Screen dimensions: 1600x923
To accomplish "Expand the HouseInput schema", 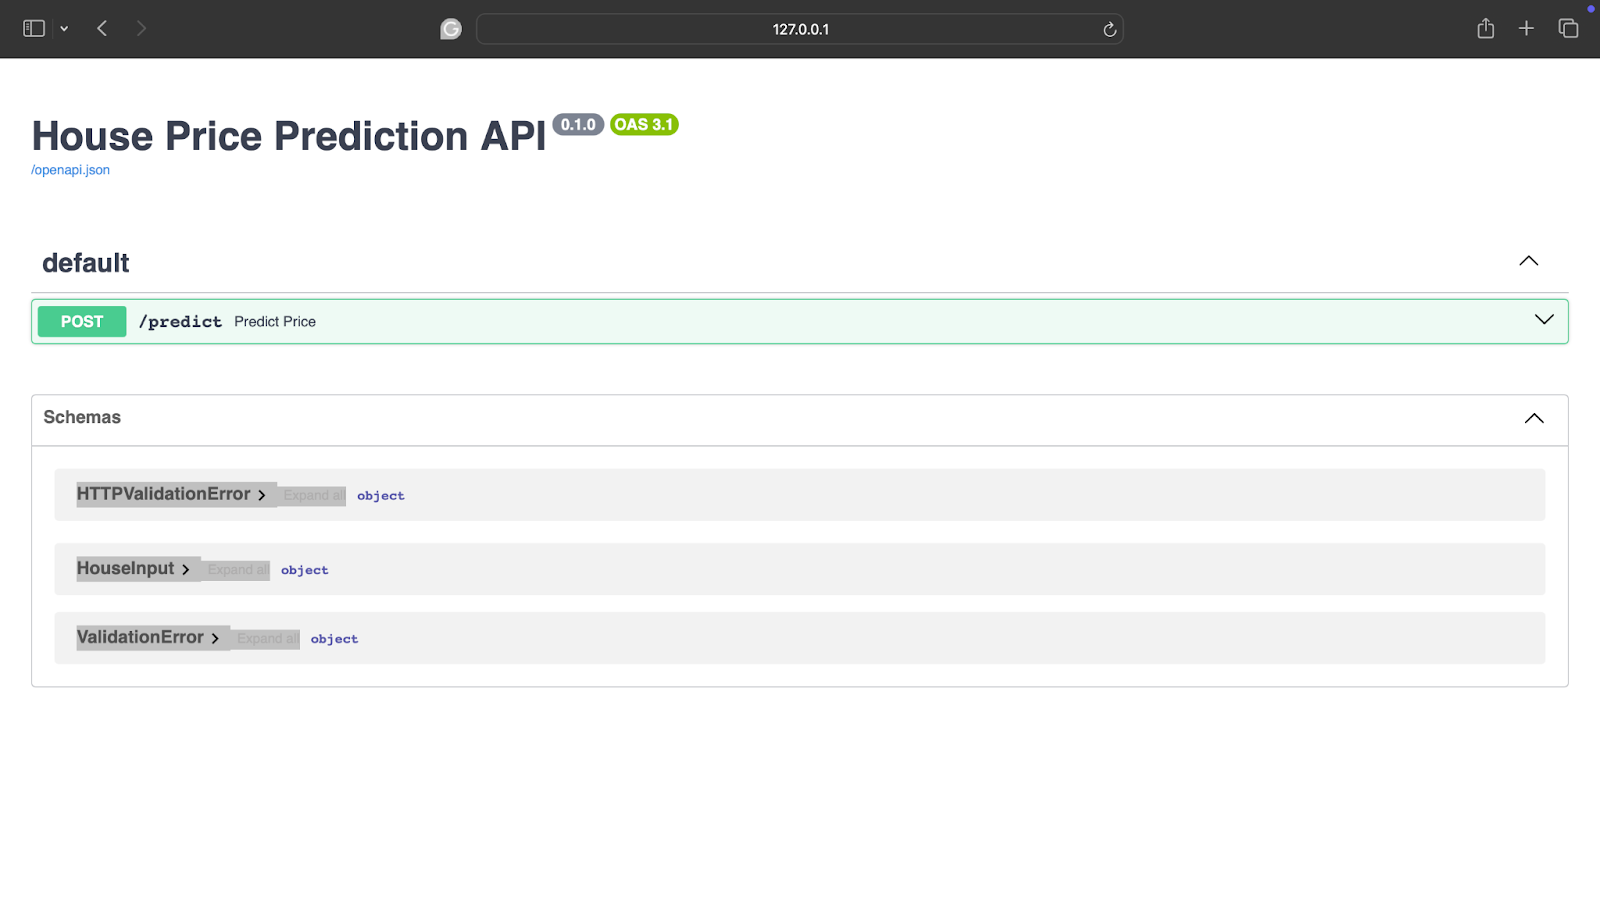I will 133,568.
